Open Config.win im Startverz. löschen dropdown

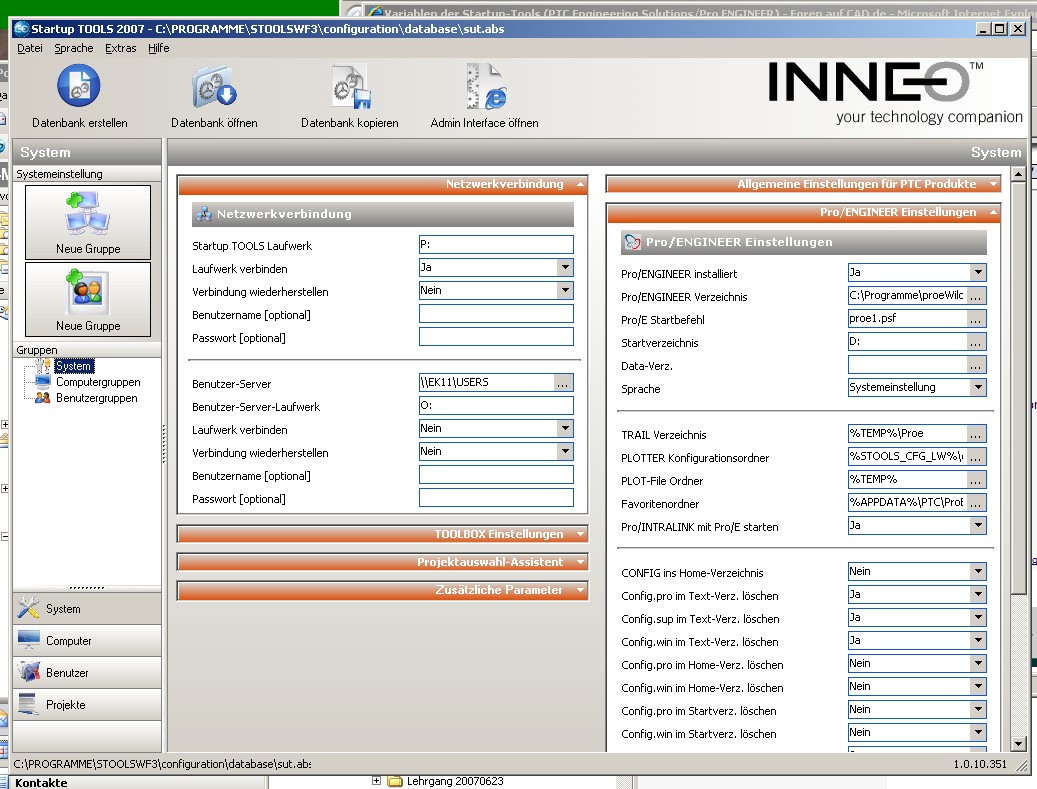(x=977, y=733)
